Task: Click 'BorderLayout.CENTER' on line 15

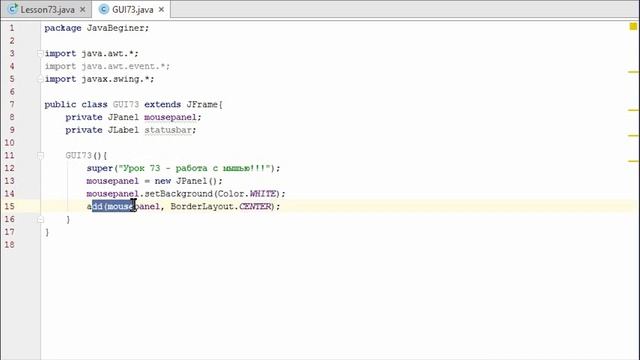Action: click(x=221, y=207)
